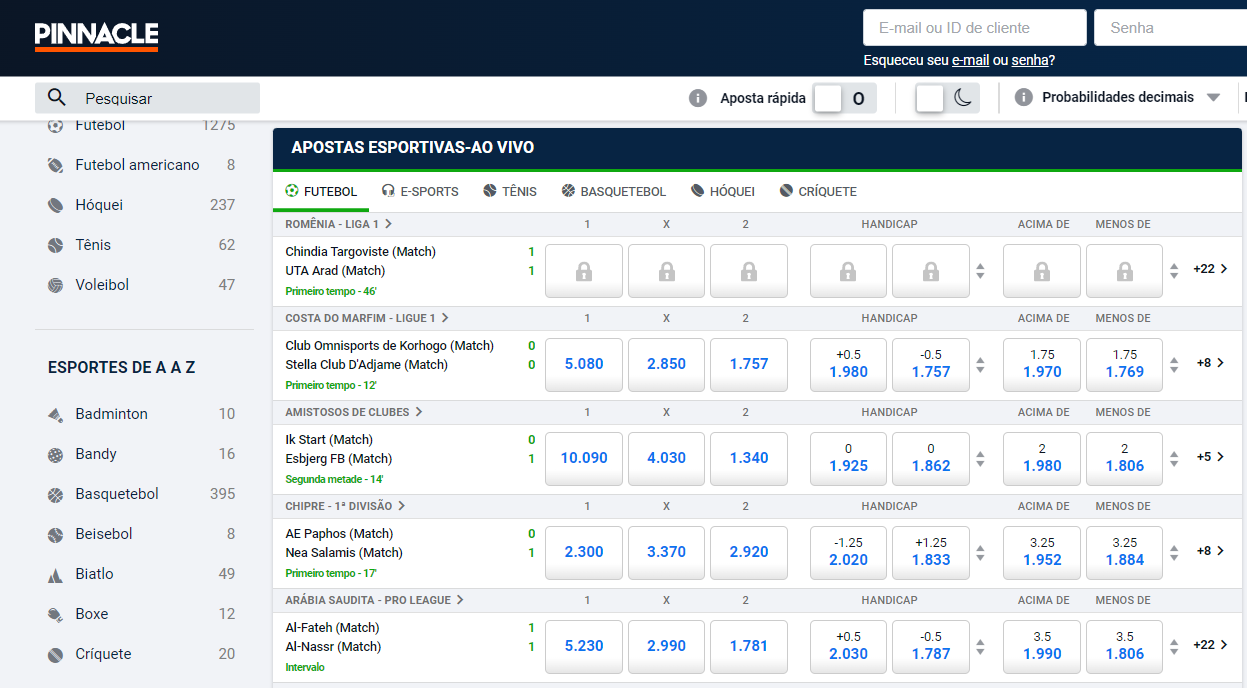The image size is (1247, 688).
Task: Open +22 more markets for Chindia match
Action: point(1210,269)
